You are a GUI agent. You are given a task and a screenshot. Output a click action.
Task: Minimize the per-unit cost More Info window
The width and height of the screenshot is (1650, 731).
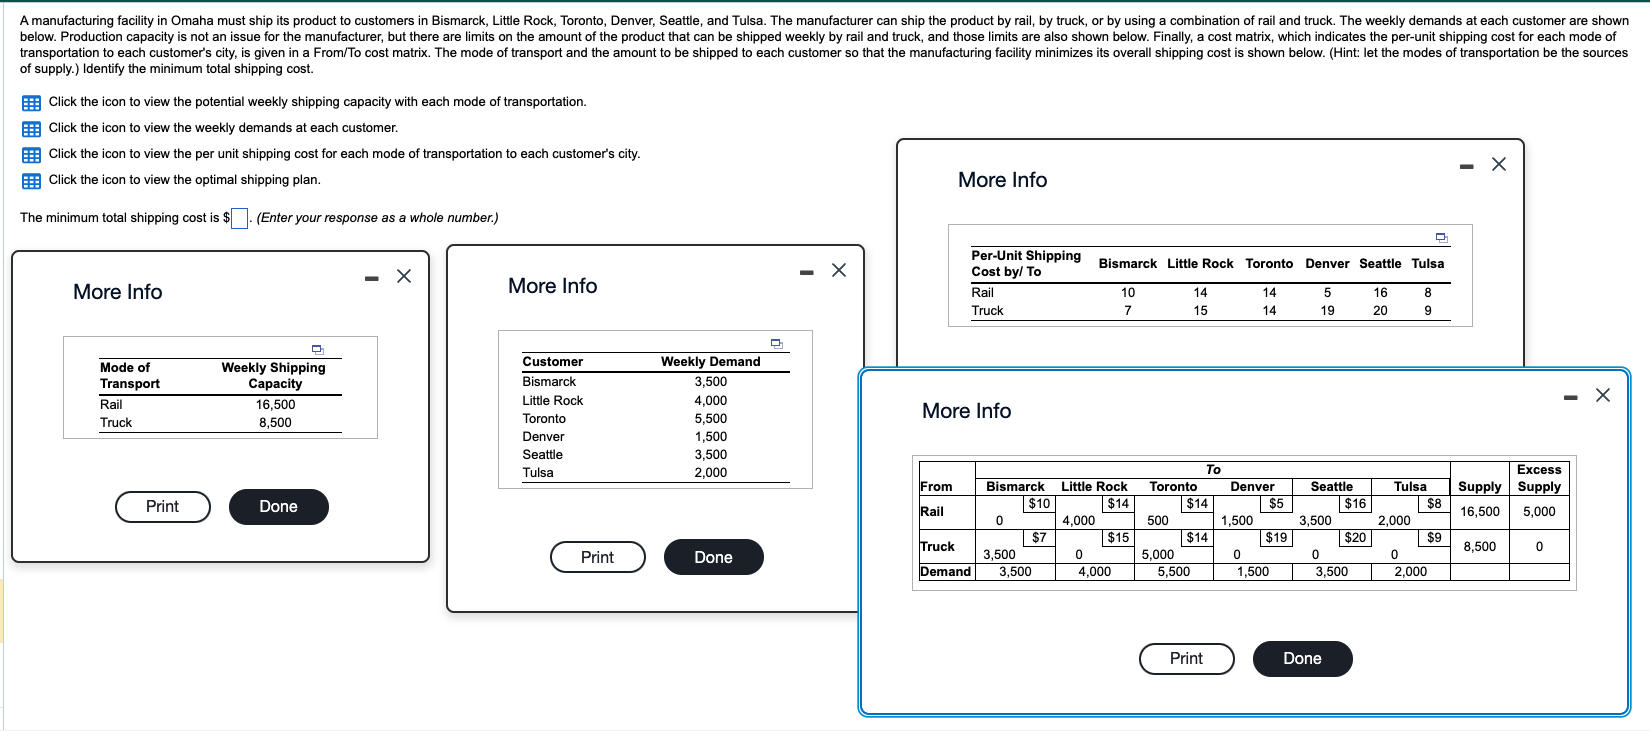click(1467, 166)
